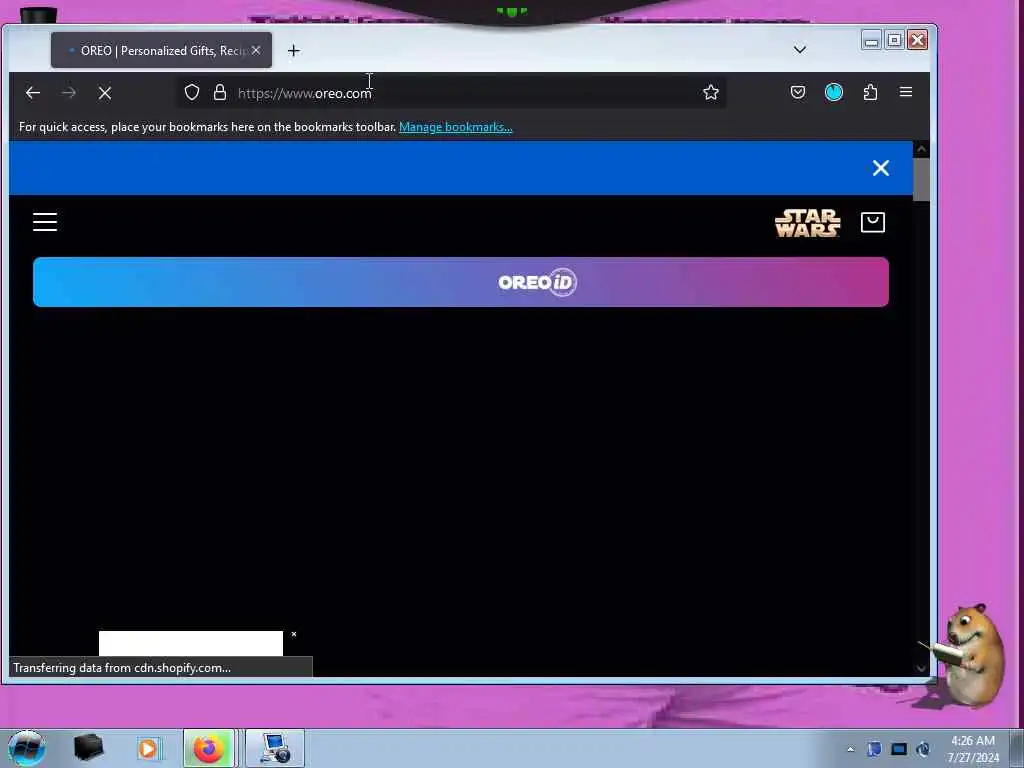Close the small white popup at bottom

294,634
